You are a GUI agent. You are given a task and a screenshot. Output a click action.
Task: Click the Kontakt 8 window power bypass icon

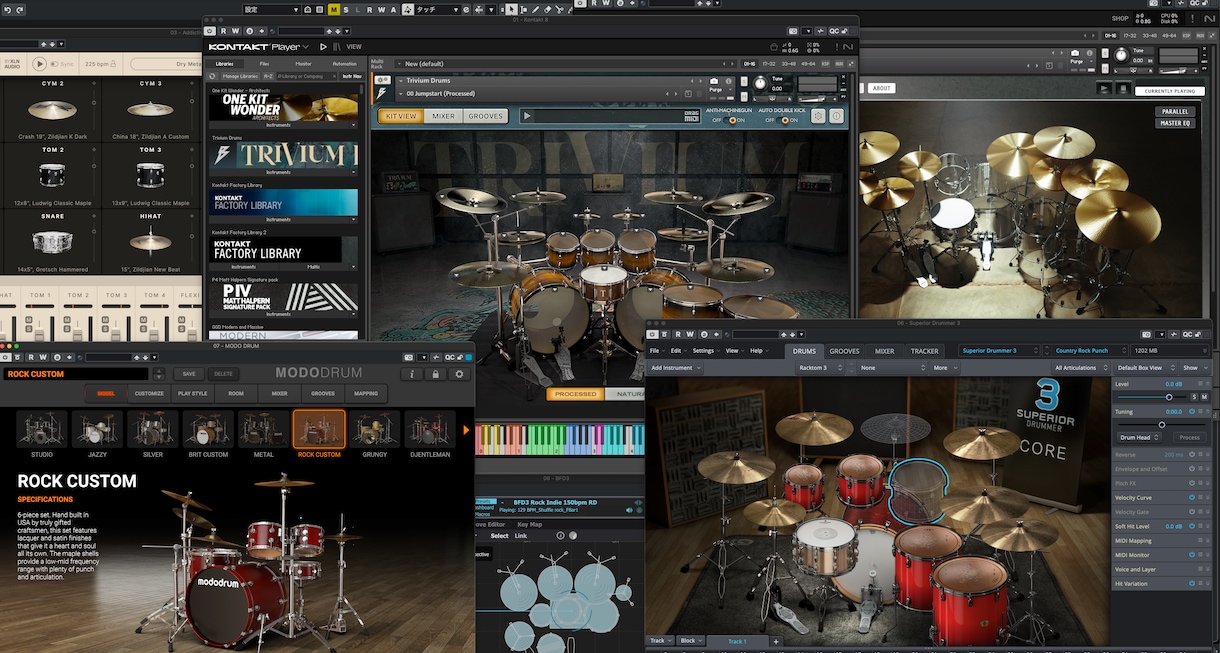pyautogui.click(x=212, y=31)
